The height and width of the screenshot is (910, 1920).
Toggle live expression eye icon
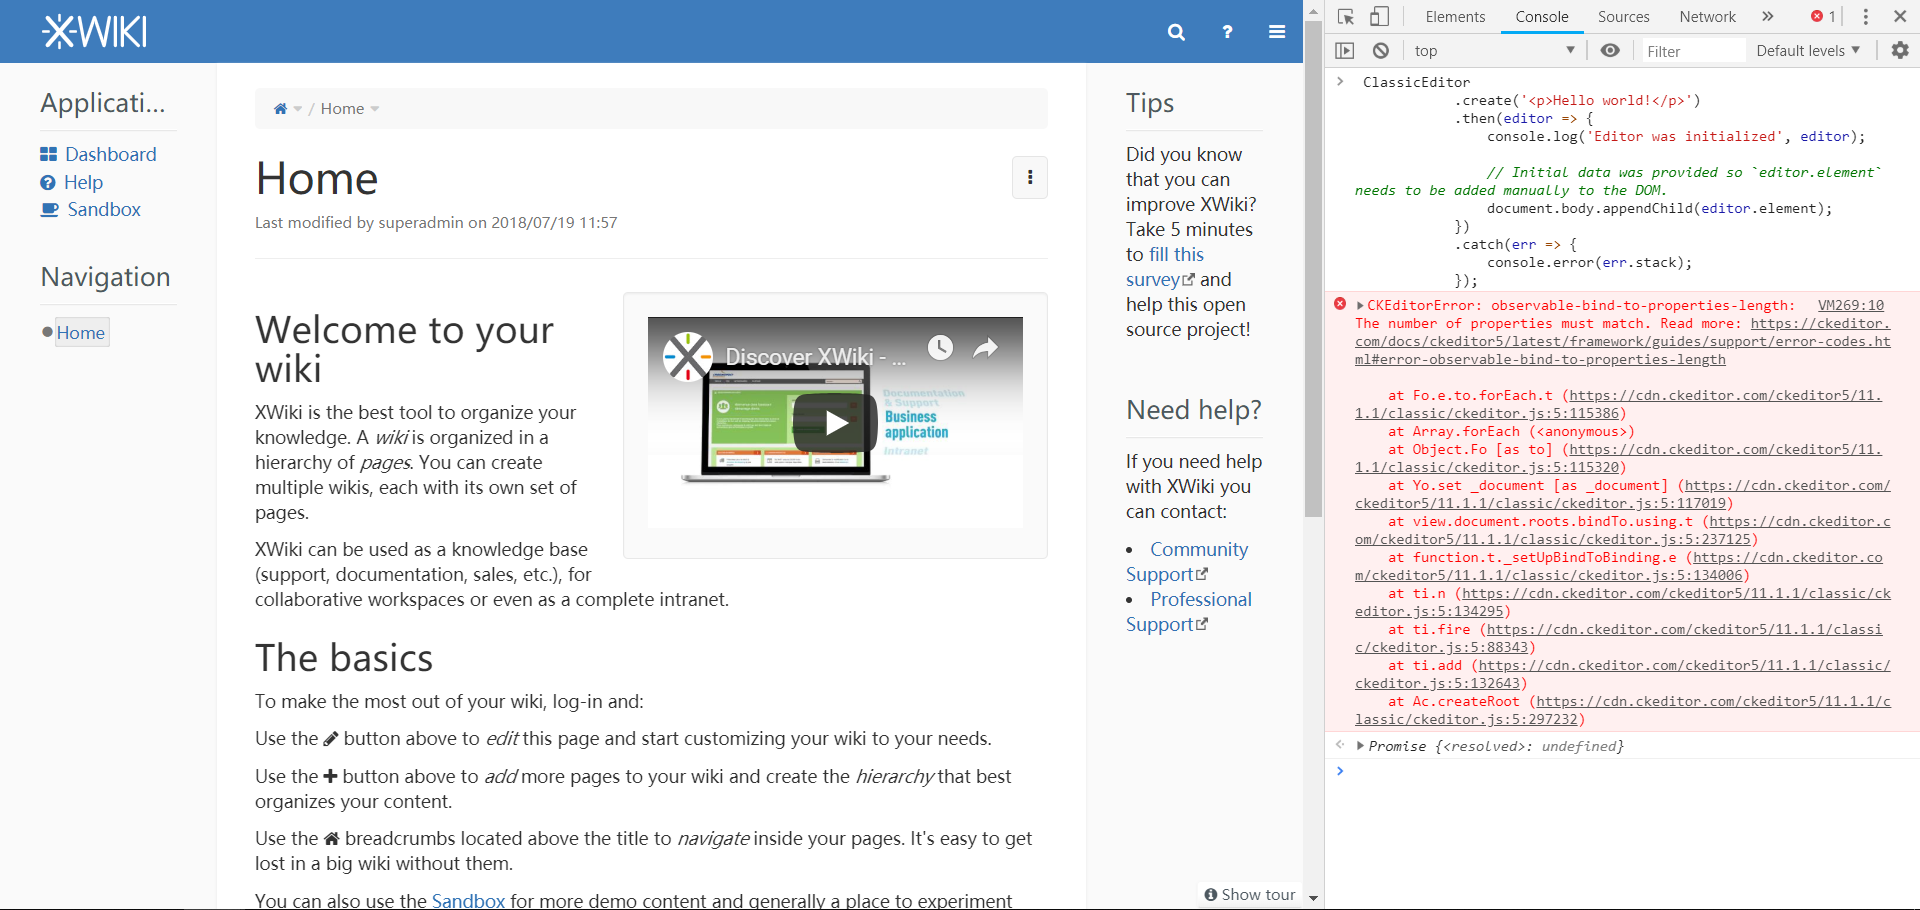[1610, 51]
